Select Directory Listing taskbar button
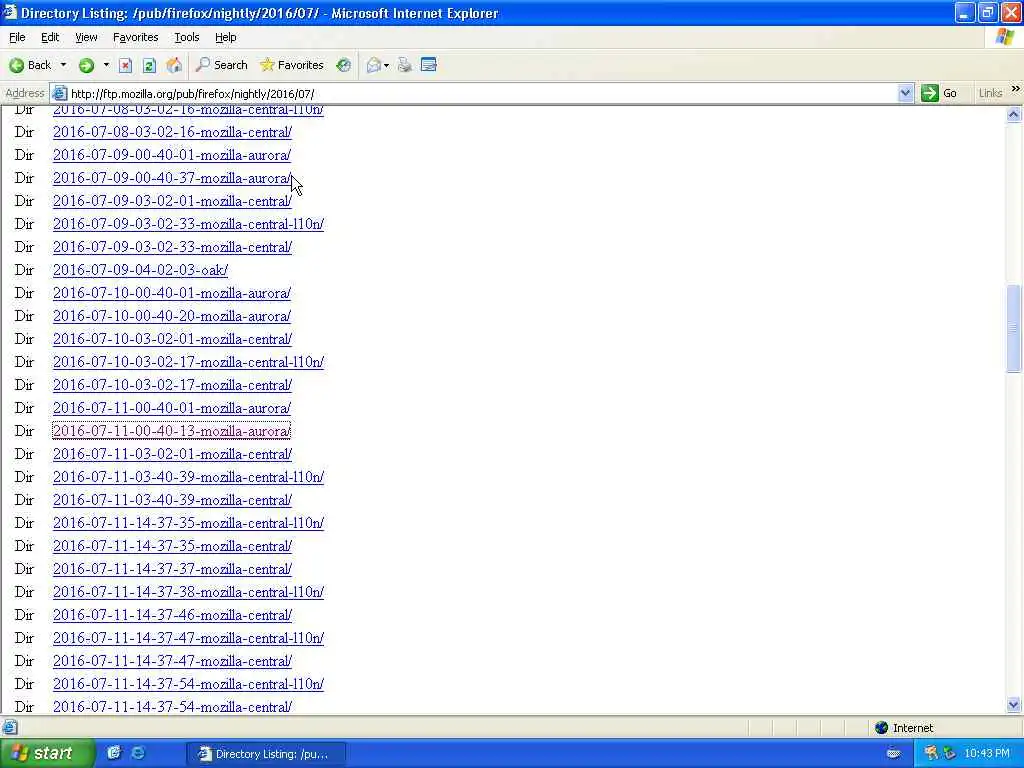1024x768 pixels. click(x=266, y=754)
